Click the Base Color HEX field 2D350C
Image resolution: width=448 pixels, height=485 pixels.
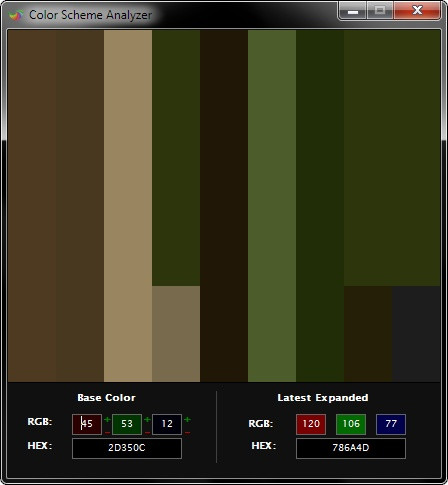pyautogui.click(x=127, y=448)
